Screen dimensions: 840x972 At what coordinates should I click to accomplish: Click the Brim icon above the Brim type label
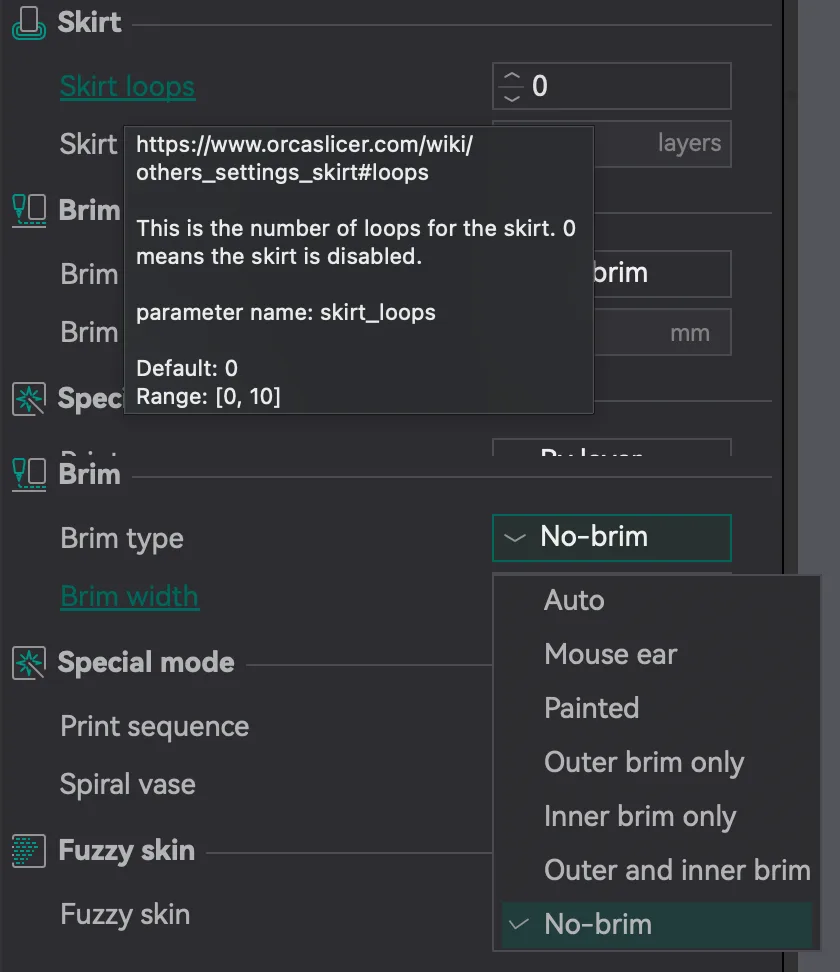[29, 475]
